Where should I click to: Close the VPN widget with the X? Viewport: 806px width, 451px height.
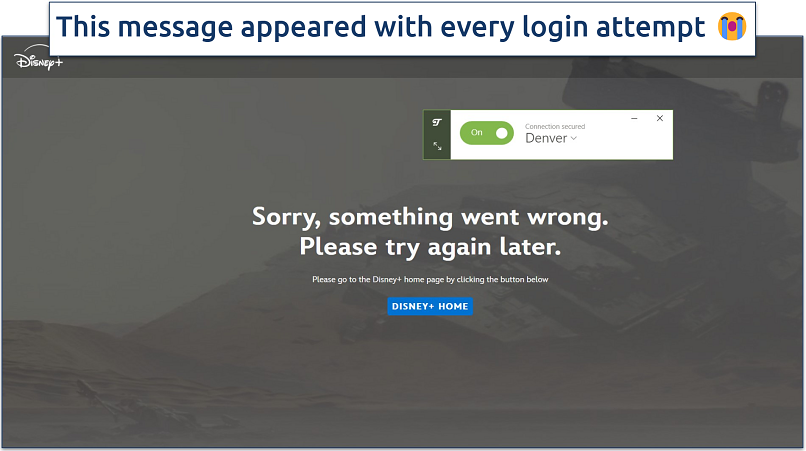pos(660,118)
